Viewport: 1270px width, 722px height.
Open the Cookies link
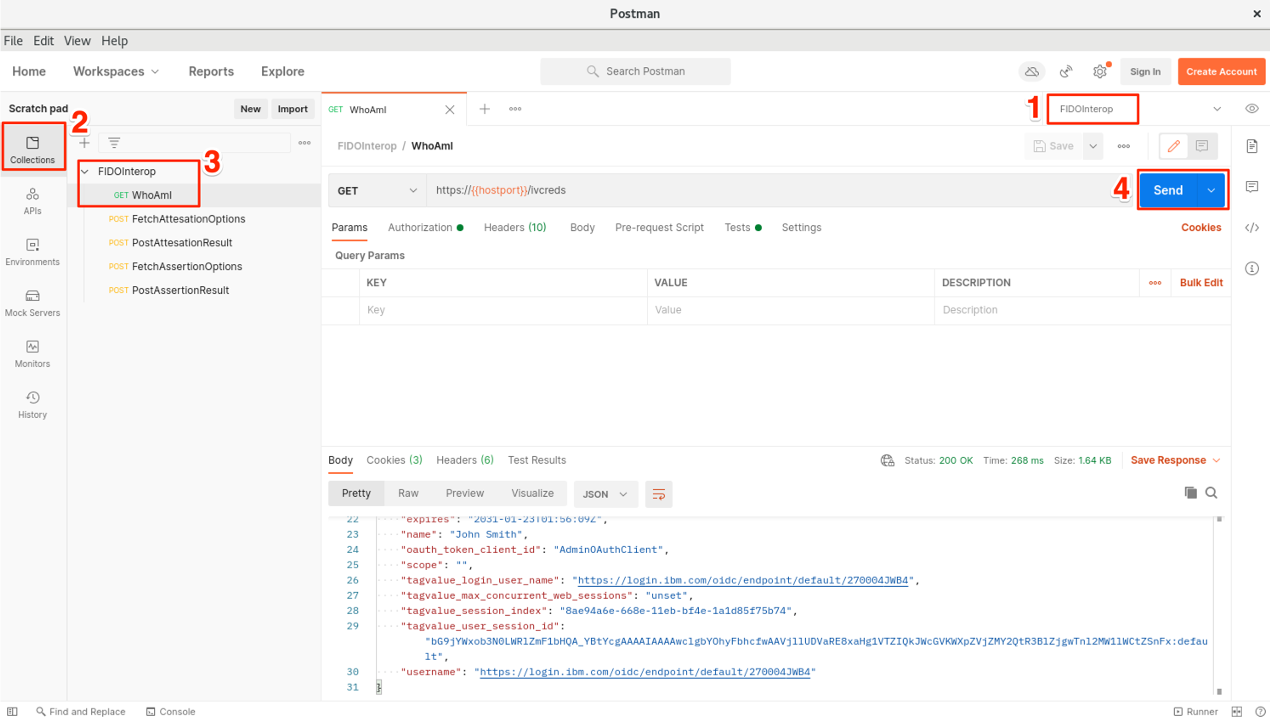pyautogui.click(x=1201, y=228)
